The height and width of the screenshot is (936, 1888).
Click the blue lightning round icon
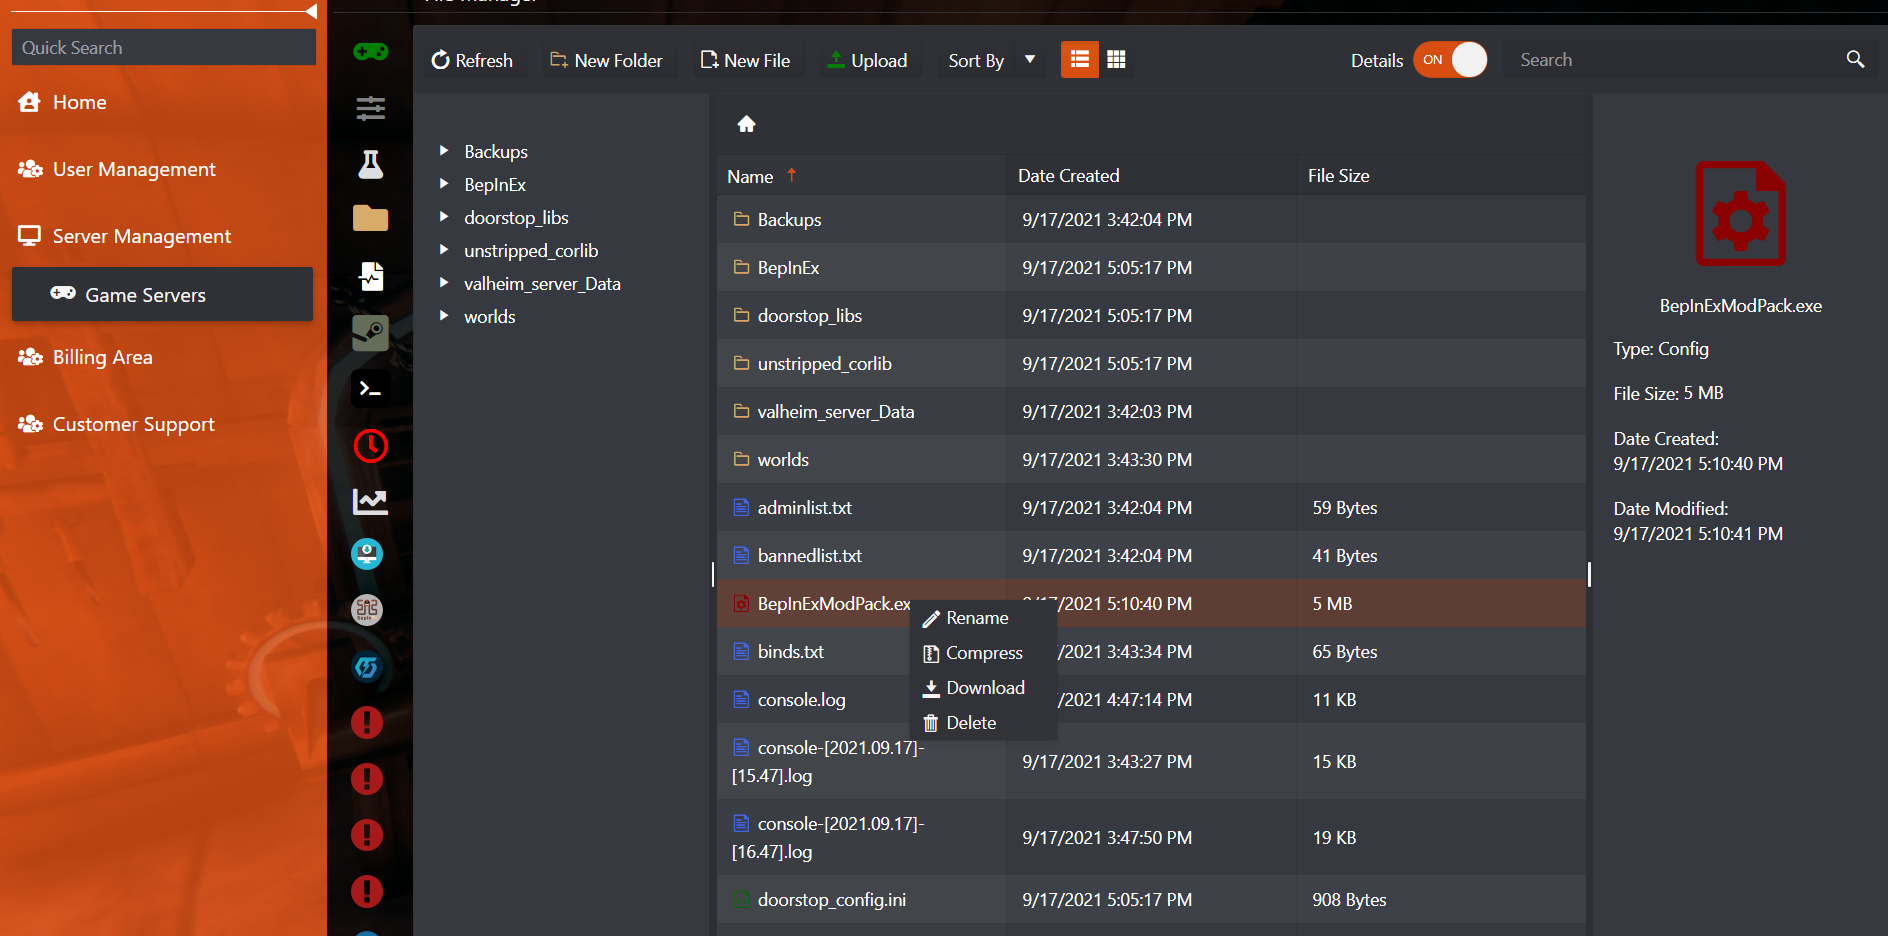pos(367,666)
